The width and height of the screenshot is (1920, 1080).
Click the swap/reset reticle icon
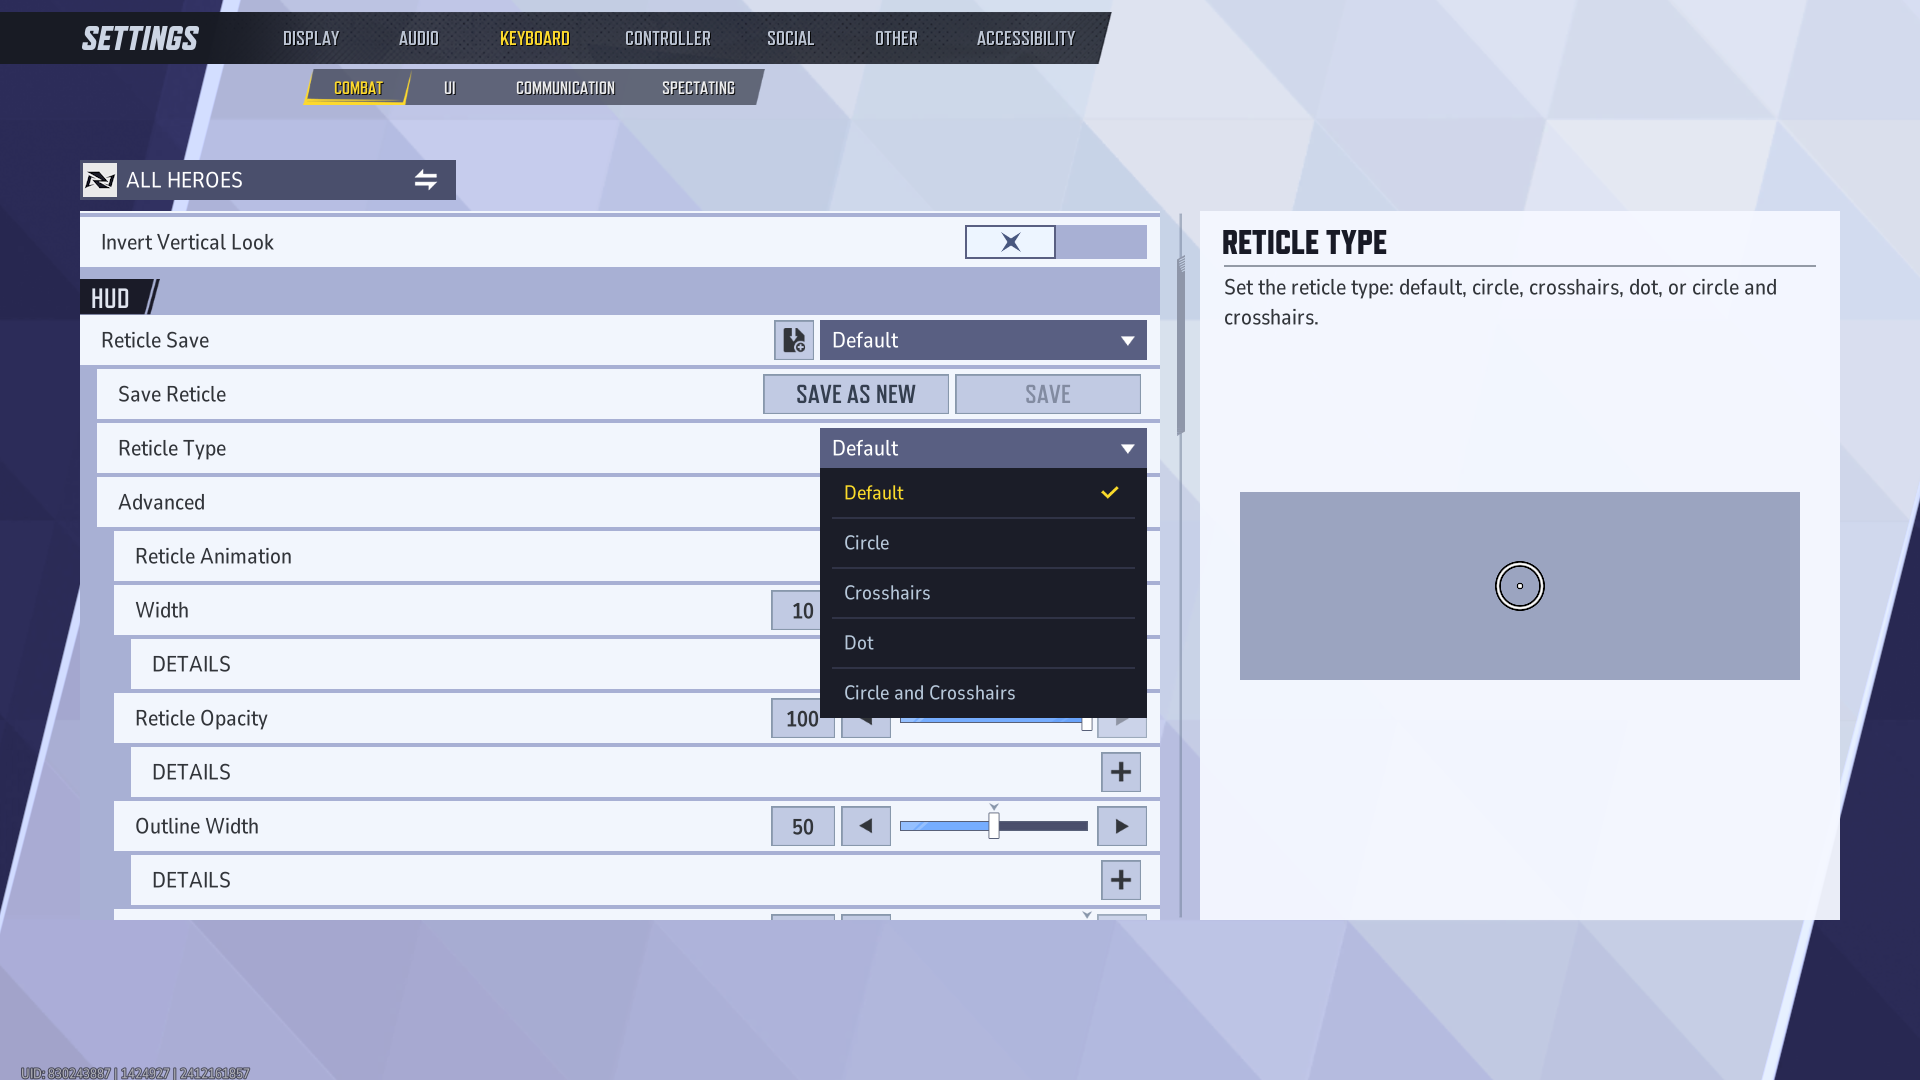[425, 179]
